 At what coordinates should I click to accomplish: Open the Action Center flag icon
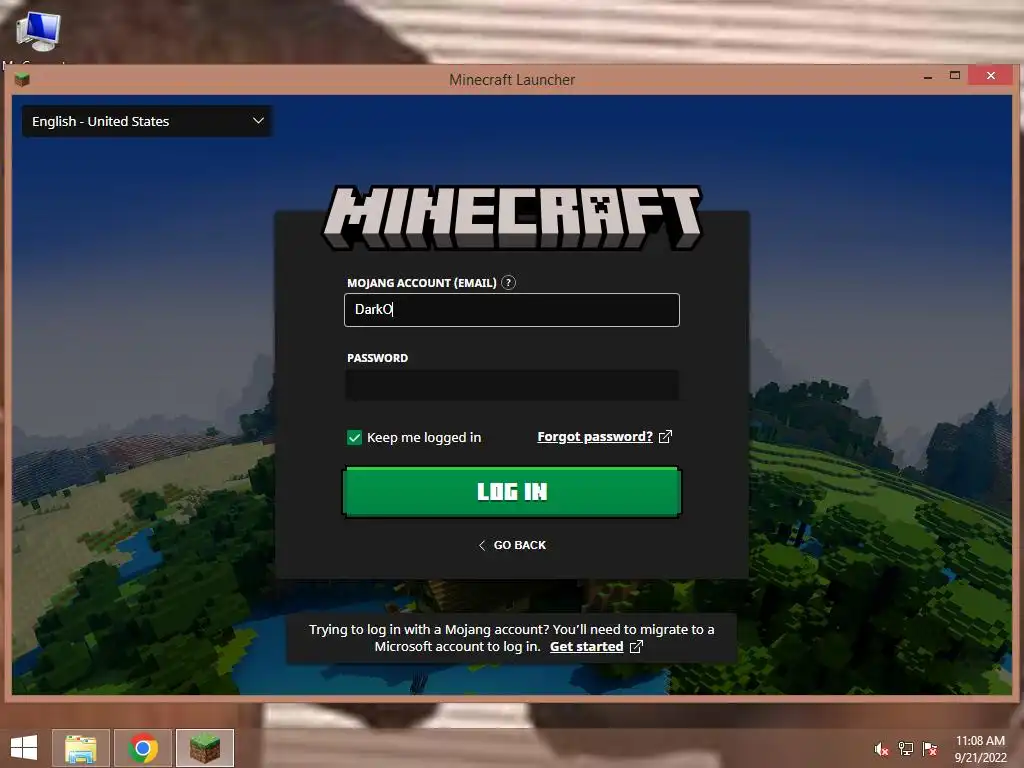pyautogui.click(x=930, y=749)
